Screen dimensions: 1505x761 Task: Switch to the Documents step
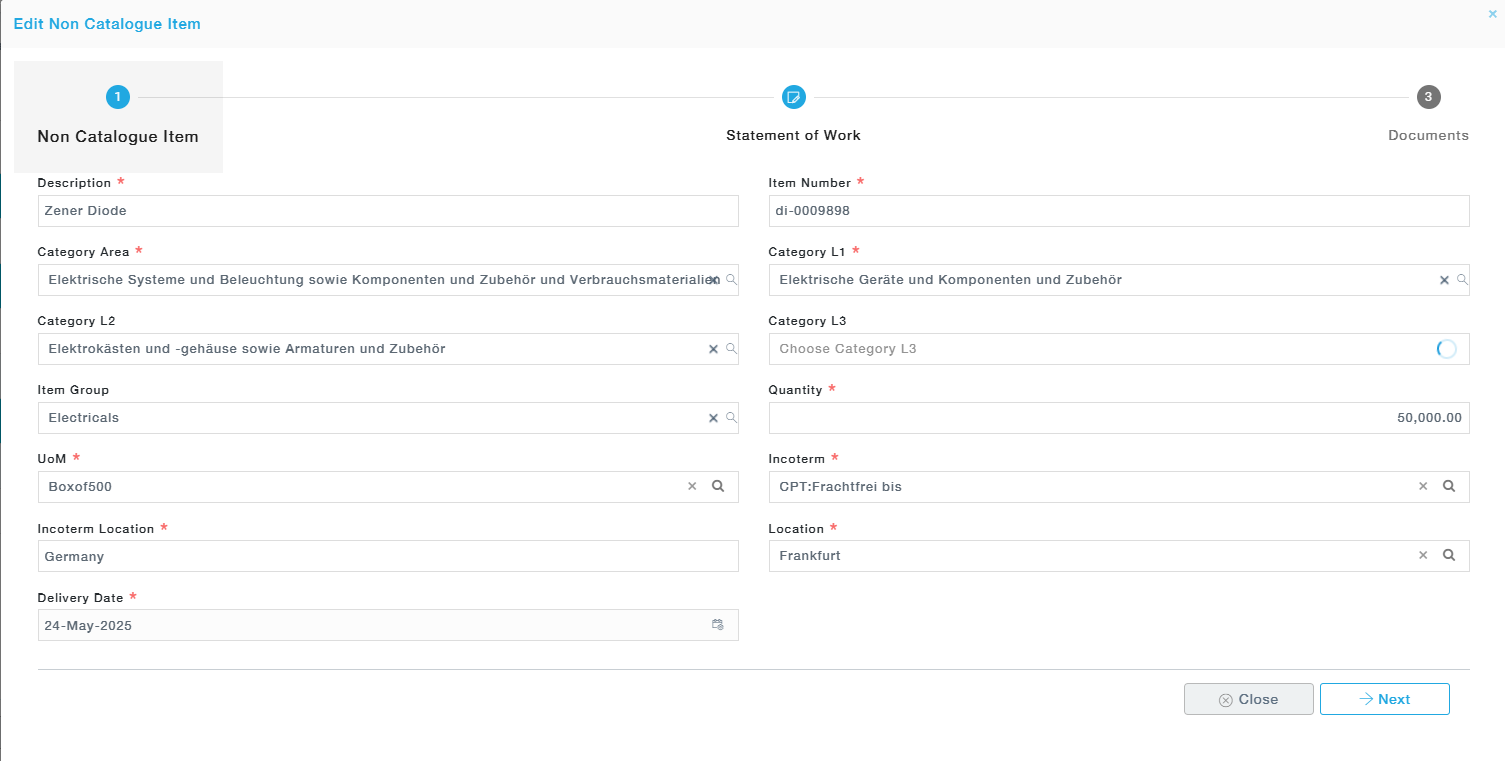pos(1428,98)
